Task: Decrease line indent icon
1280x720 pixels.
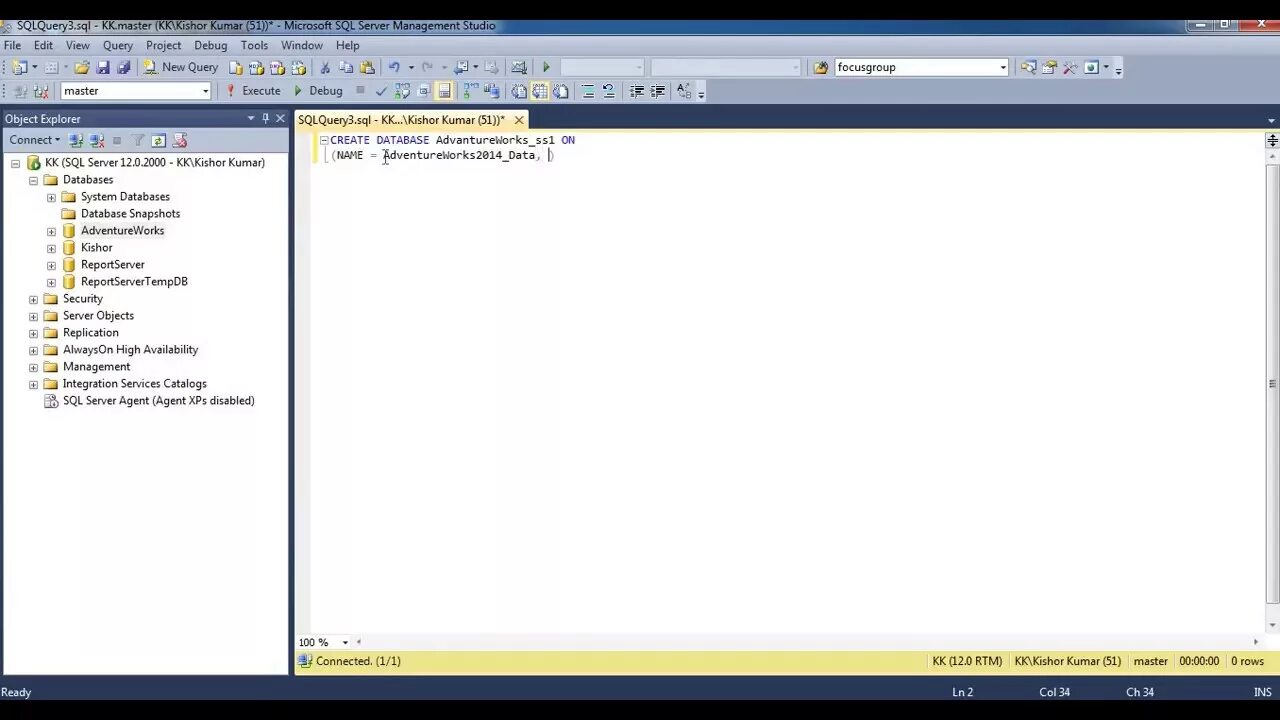Action: (x=636, y=91)
